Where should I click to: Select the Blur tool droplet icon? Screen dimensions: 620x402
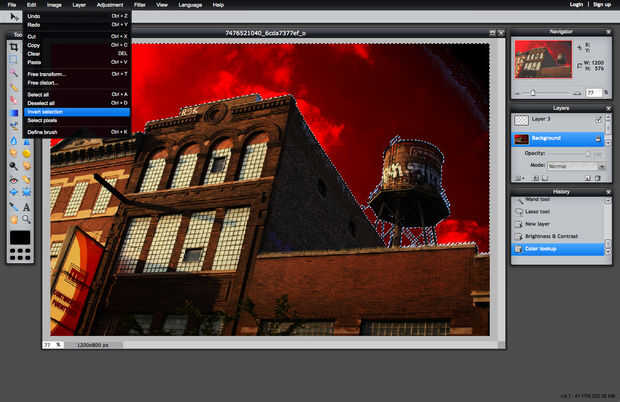tap(14, 140)
